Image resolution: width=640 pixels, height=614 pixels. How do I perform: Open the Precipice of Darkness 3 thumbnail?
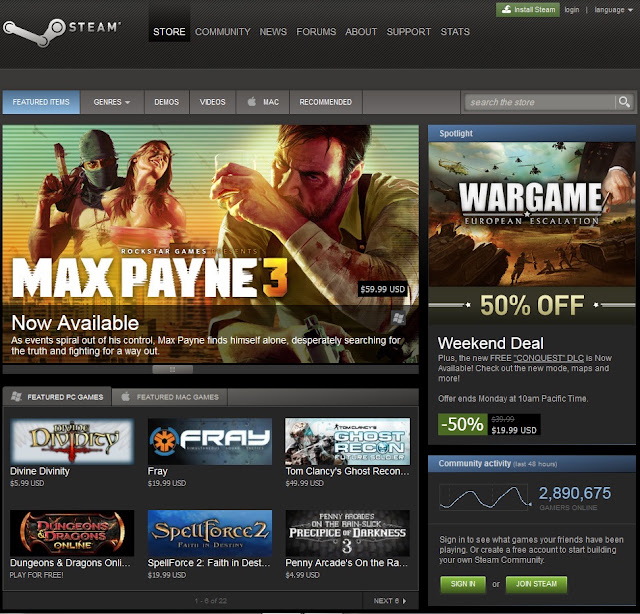coord(348,533)
